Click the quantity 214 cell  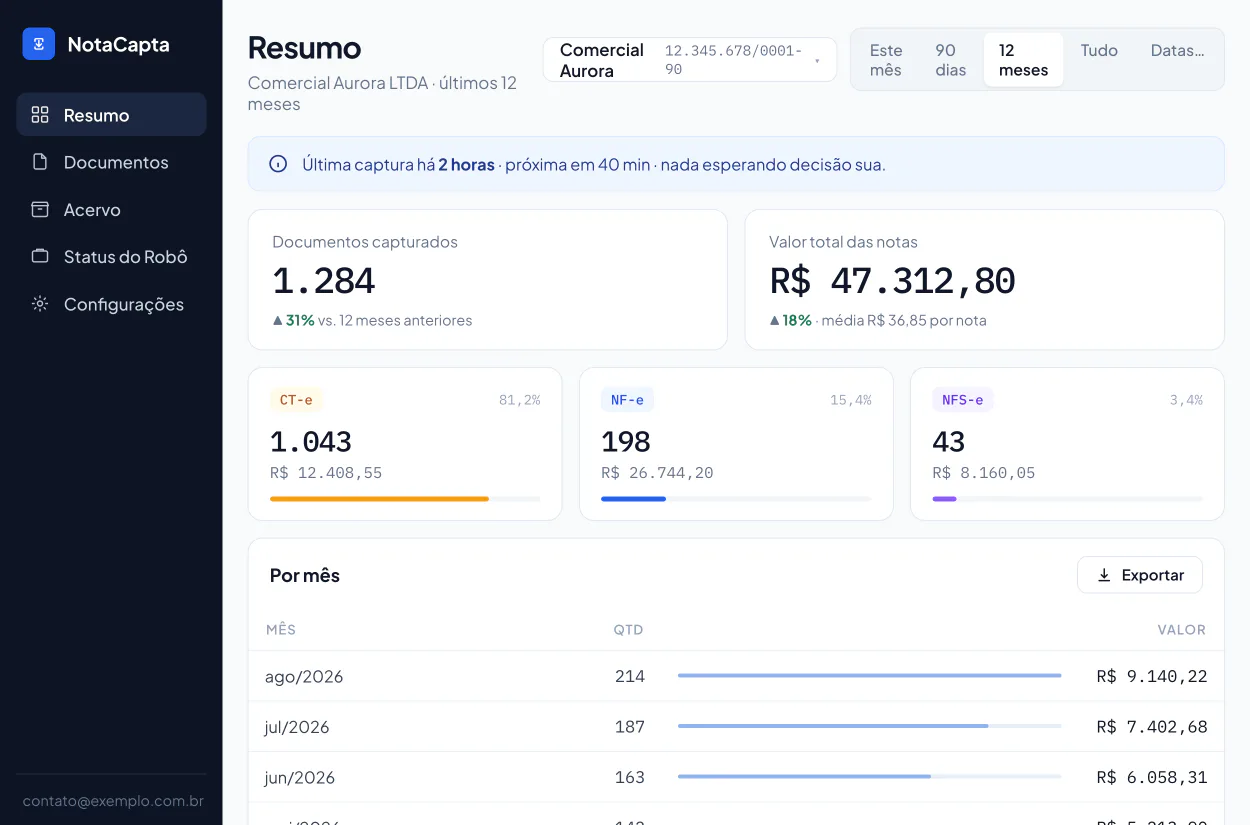pyautogui.click(x=630, y=677)
